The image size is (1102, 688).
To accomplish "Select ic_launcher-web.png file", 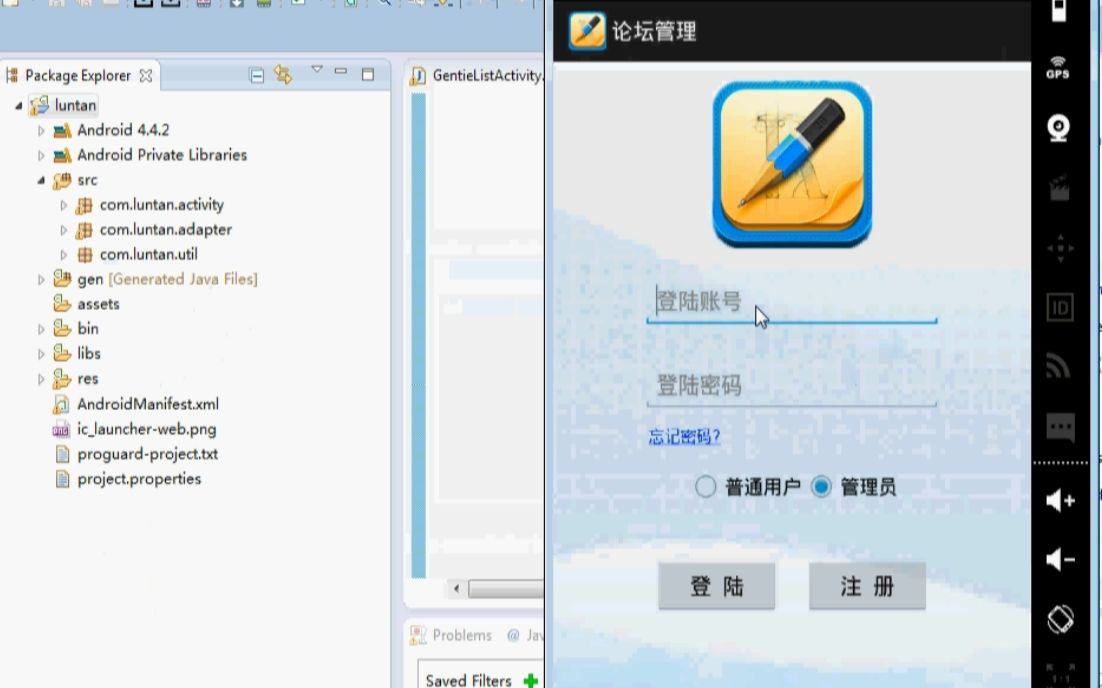I will [146, 429].
